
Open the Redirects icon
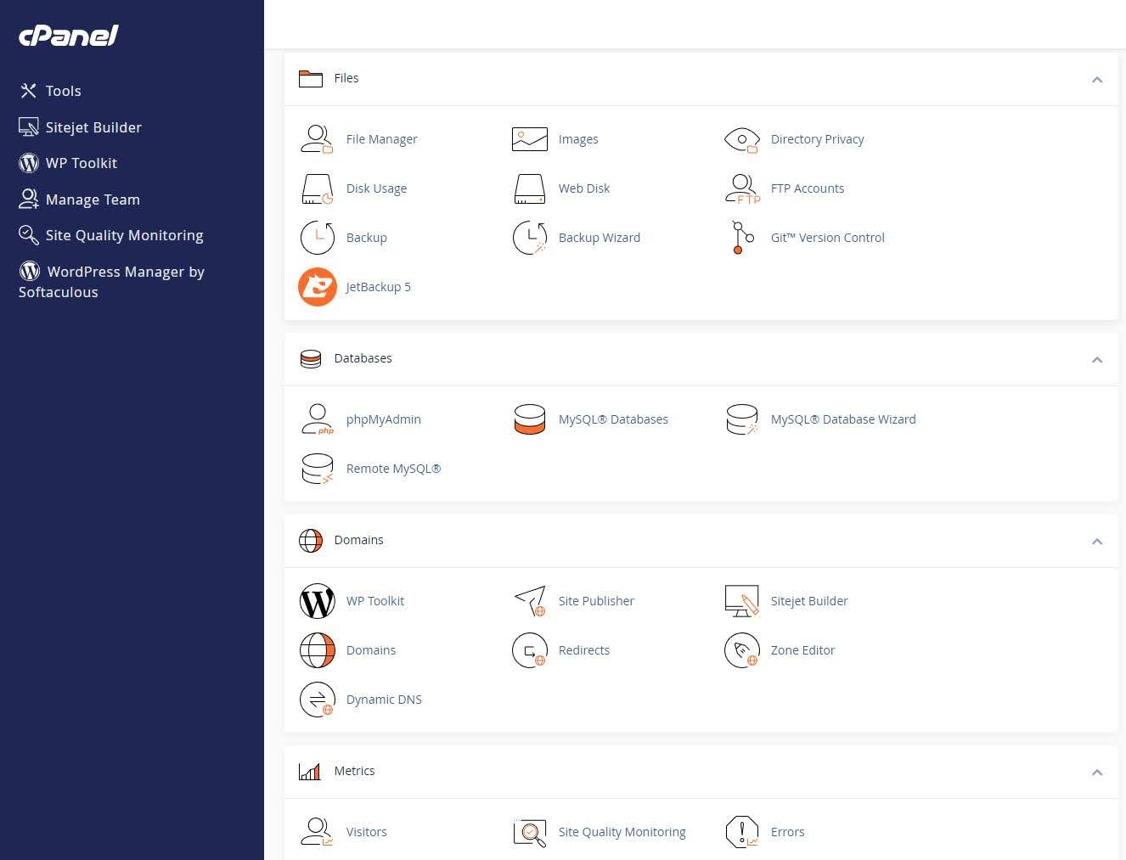coord(529,650)
